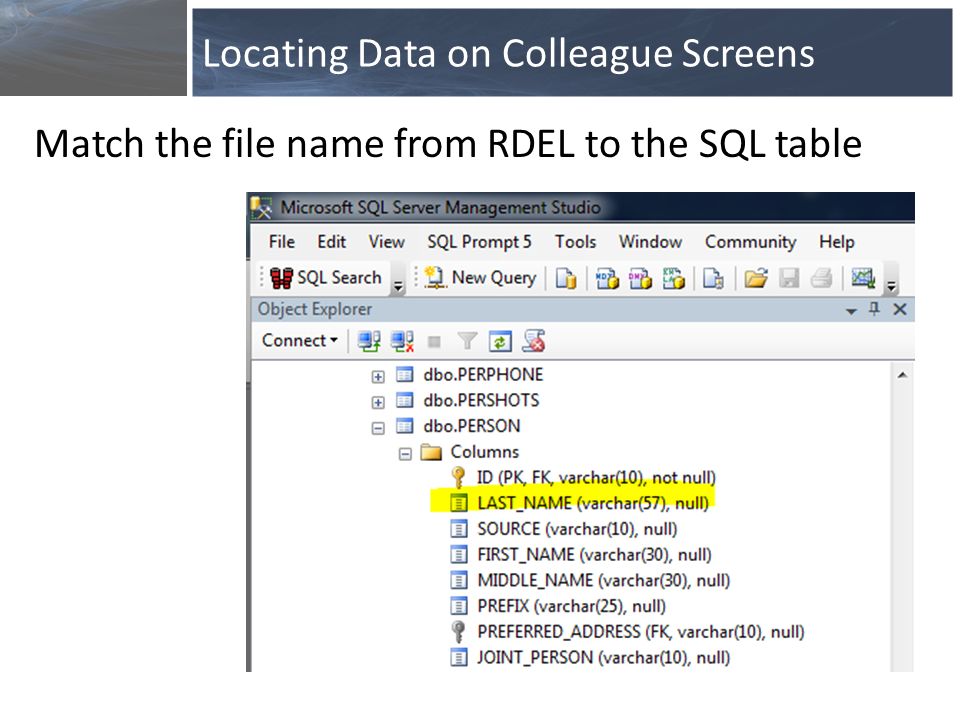Select the FIRST_NAME column
Image resolution: width=960 pixels, height=720 pixels.
594,555
